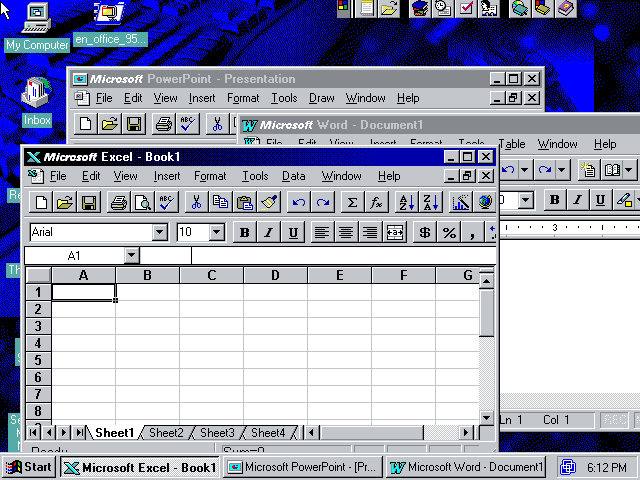Click the Select All corner button
Image resolution: width=640 pixels, height=480 pixels.
(38, 275)
